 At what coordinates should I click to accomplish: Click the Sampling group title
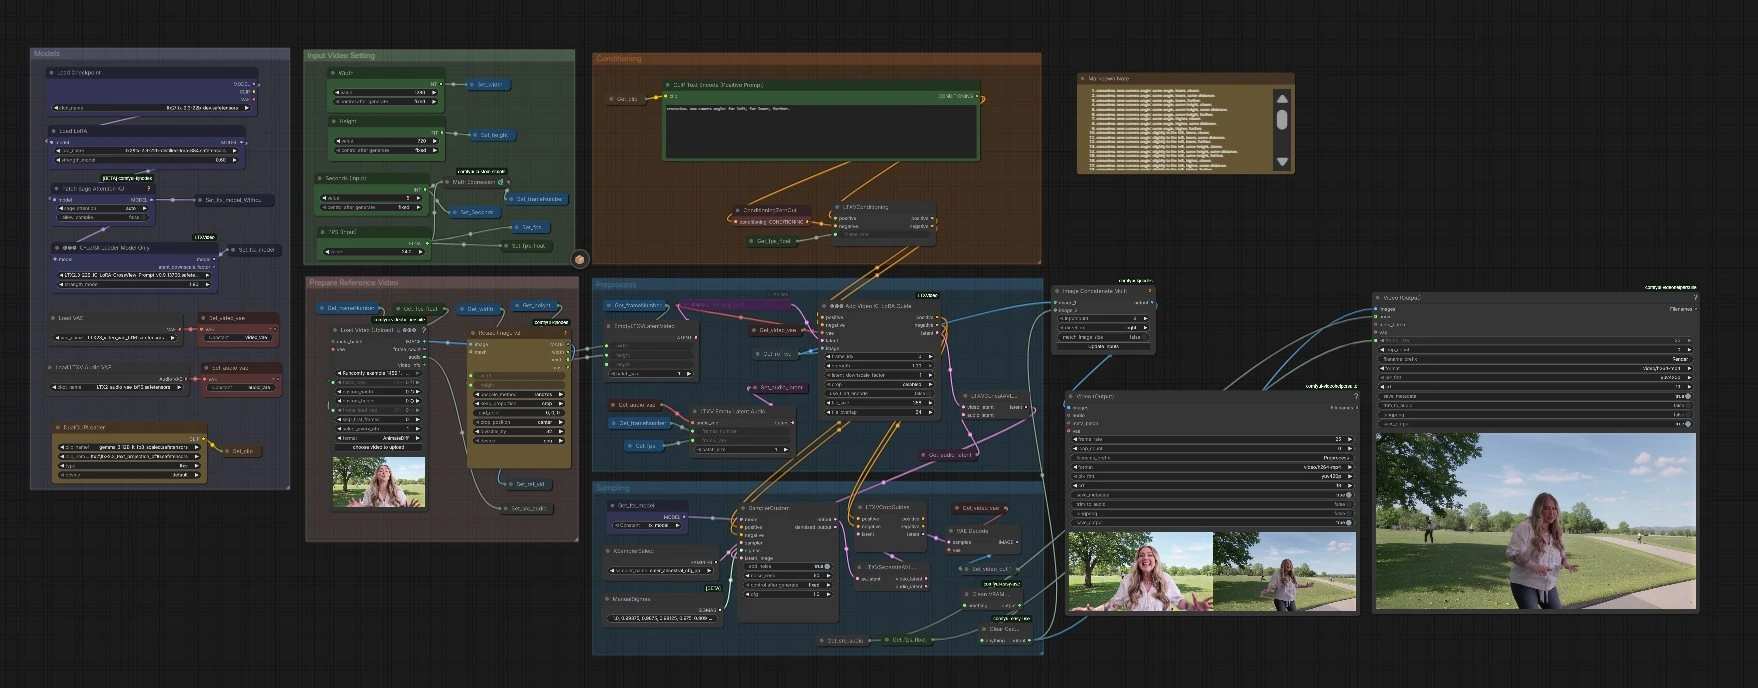pyautogui.click(x=613, y=488)
